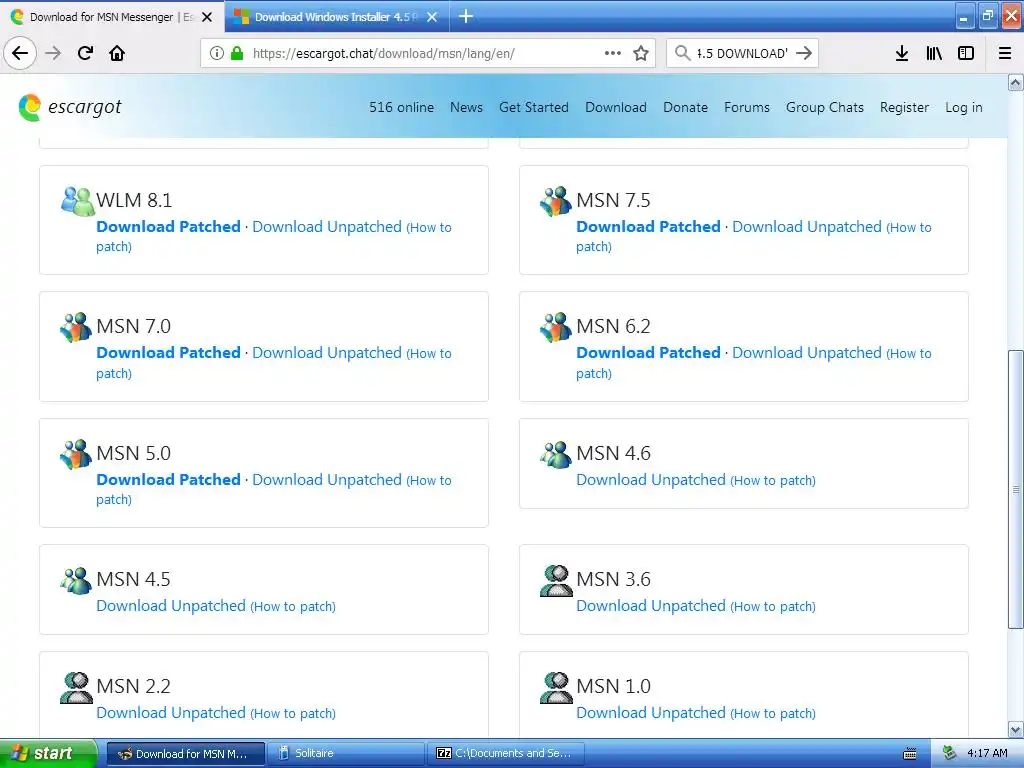Switch to Download Windows Installer 4.5 tab
This screenshot has width=1024, height=768.
[x=336, y=17]
